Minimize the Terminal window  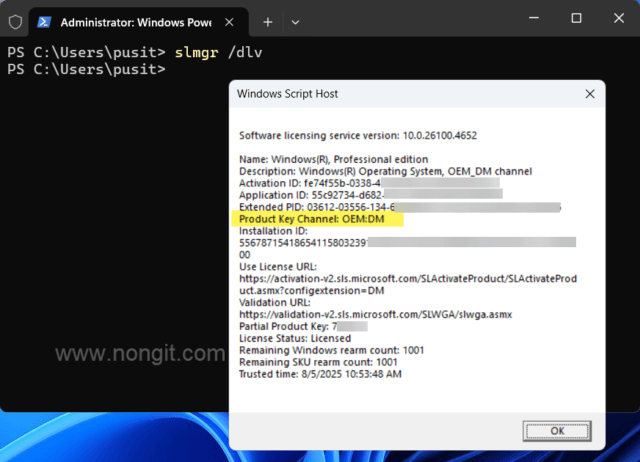(534, 18)
